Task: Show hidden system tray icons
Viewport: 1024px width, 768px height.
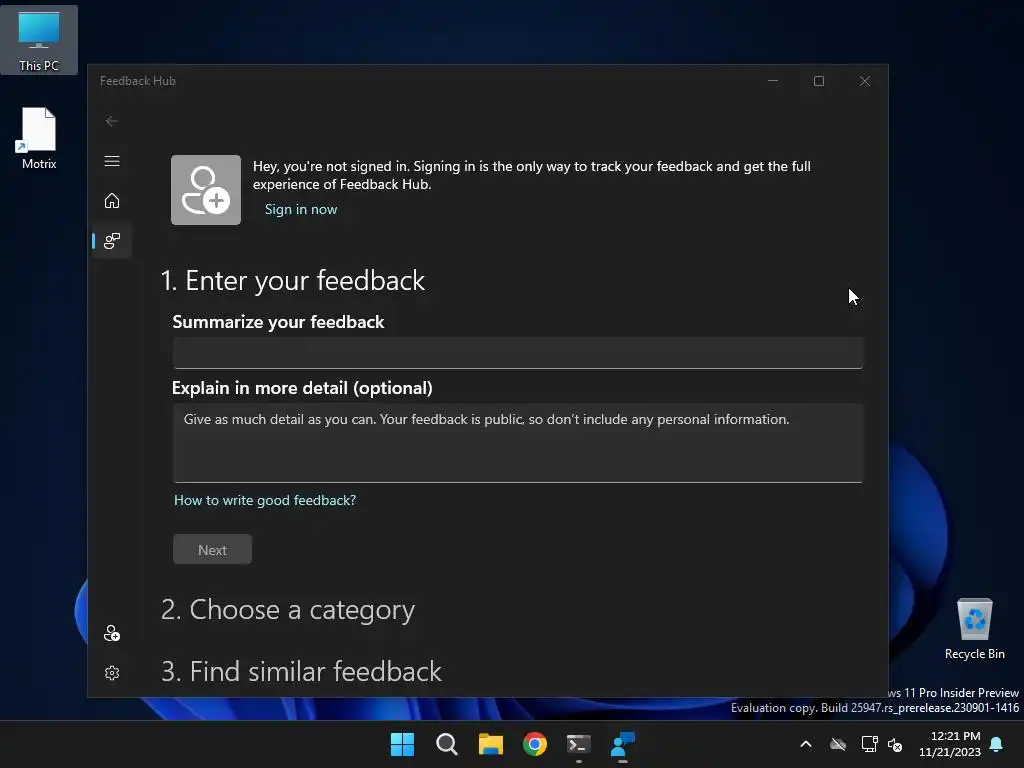Action: [806, 744]
